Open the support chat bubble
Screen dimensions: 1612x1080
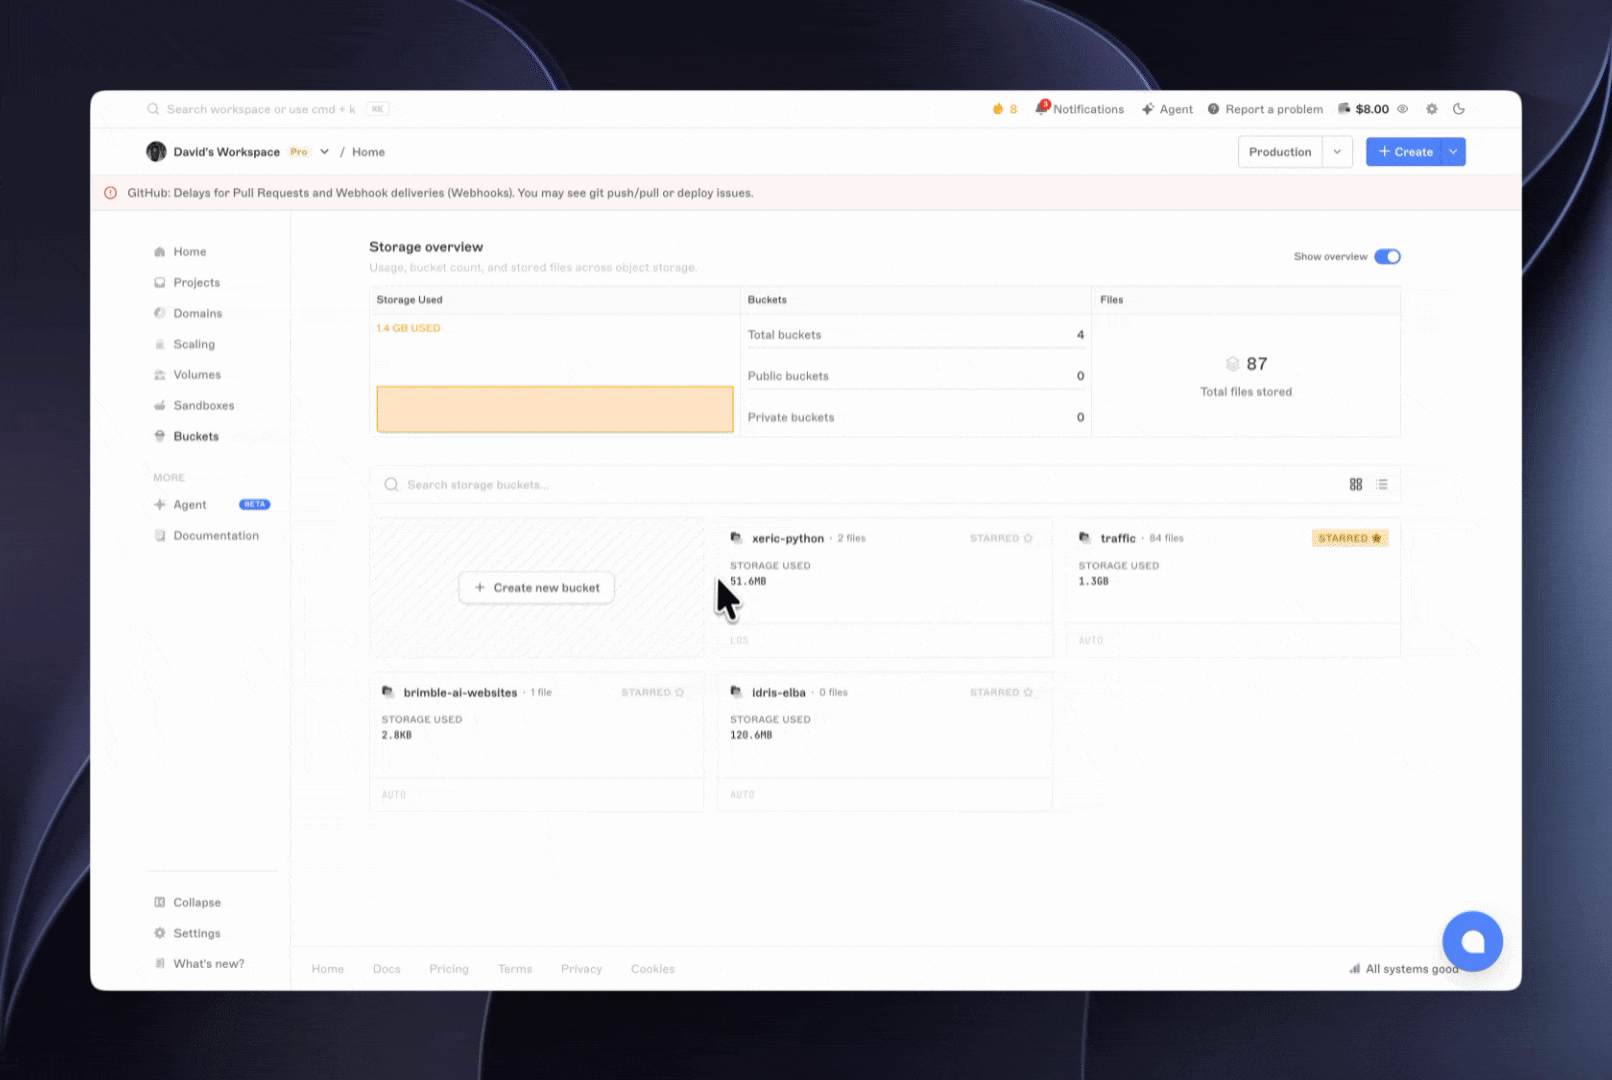click(1472, 941)
